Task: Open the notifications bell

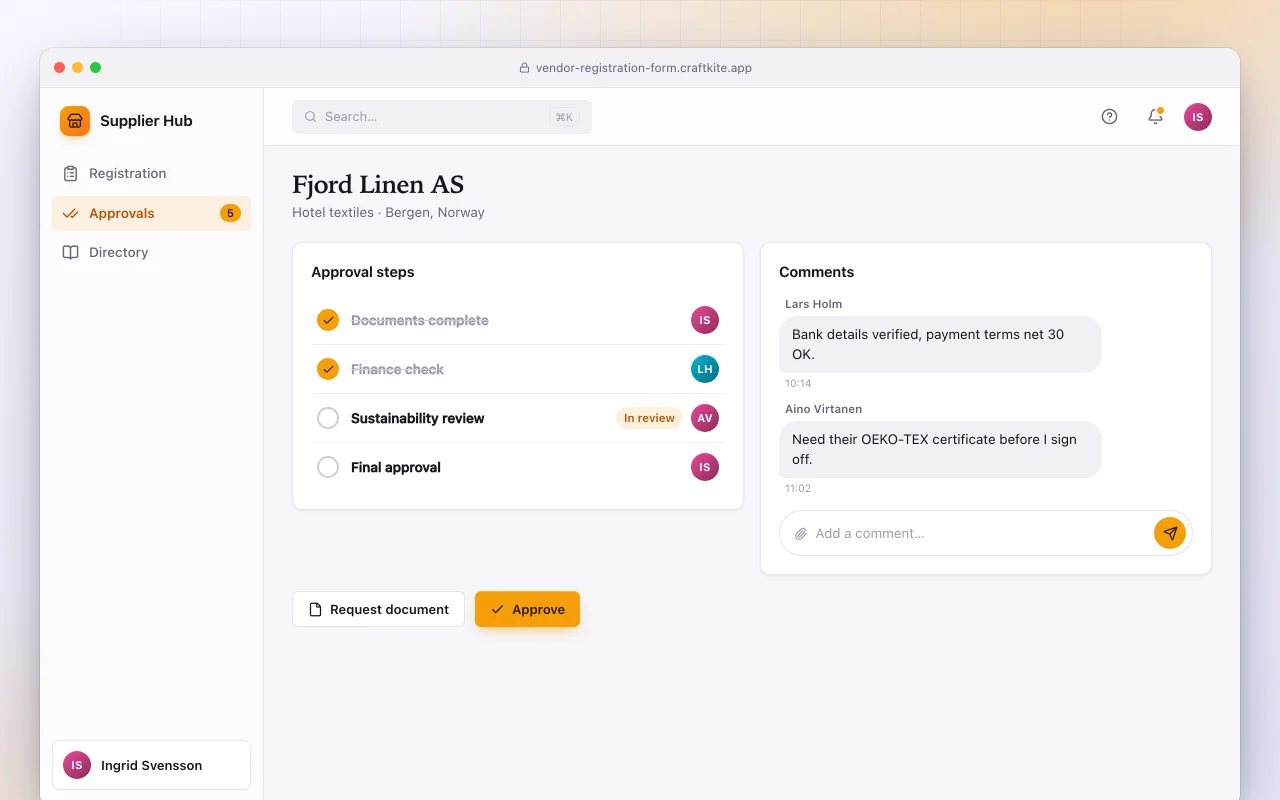Action: [1155, 117]
